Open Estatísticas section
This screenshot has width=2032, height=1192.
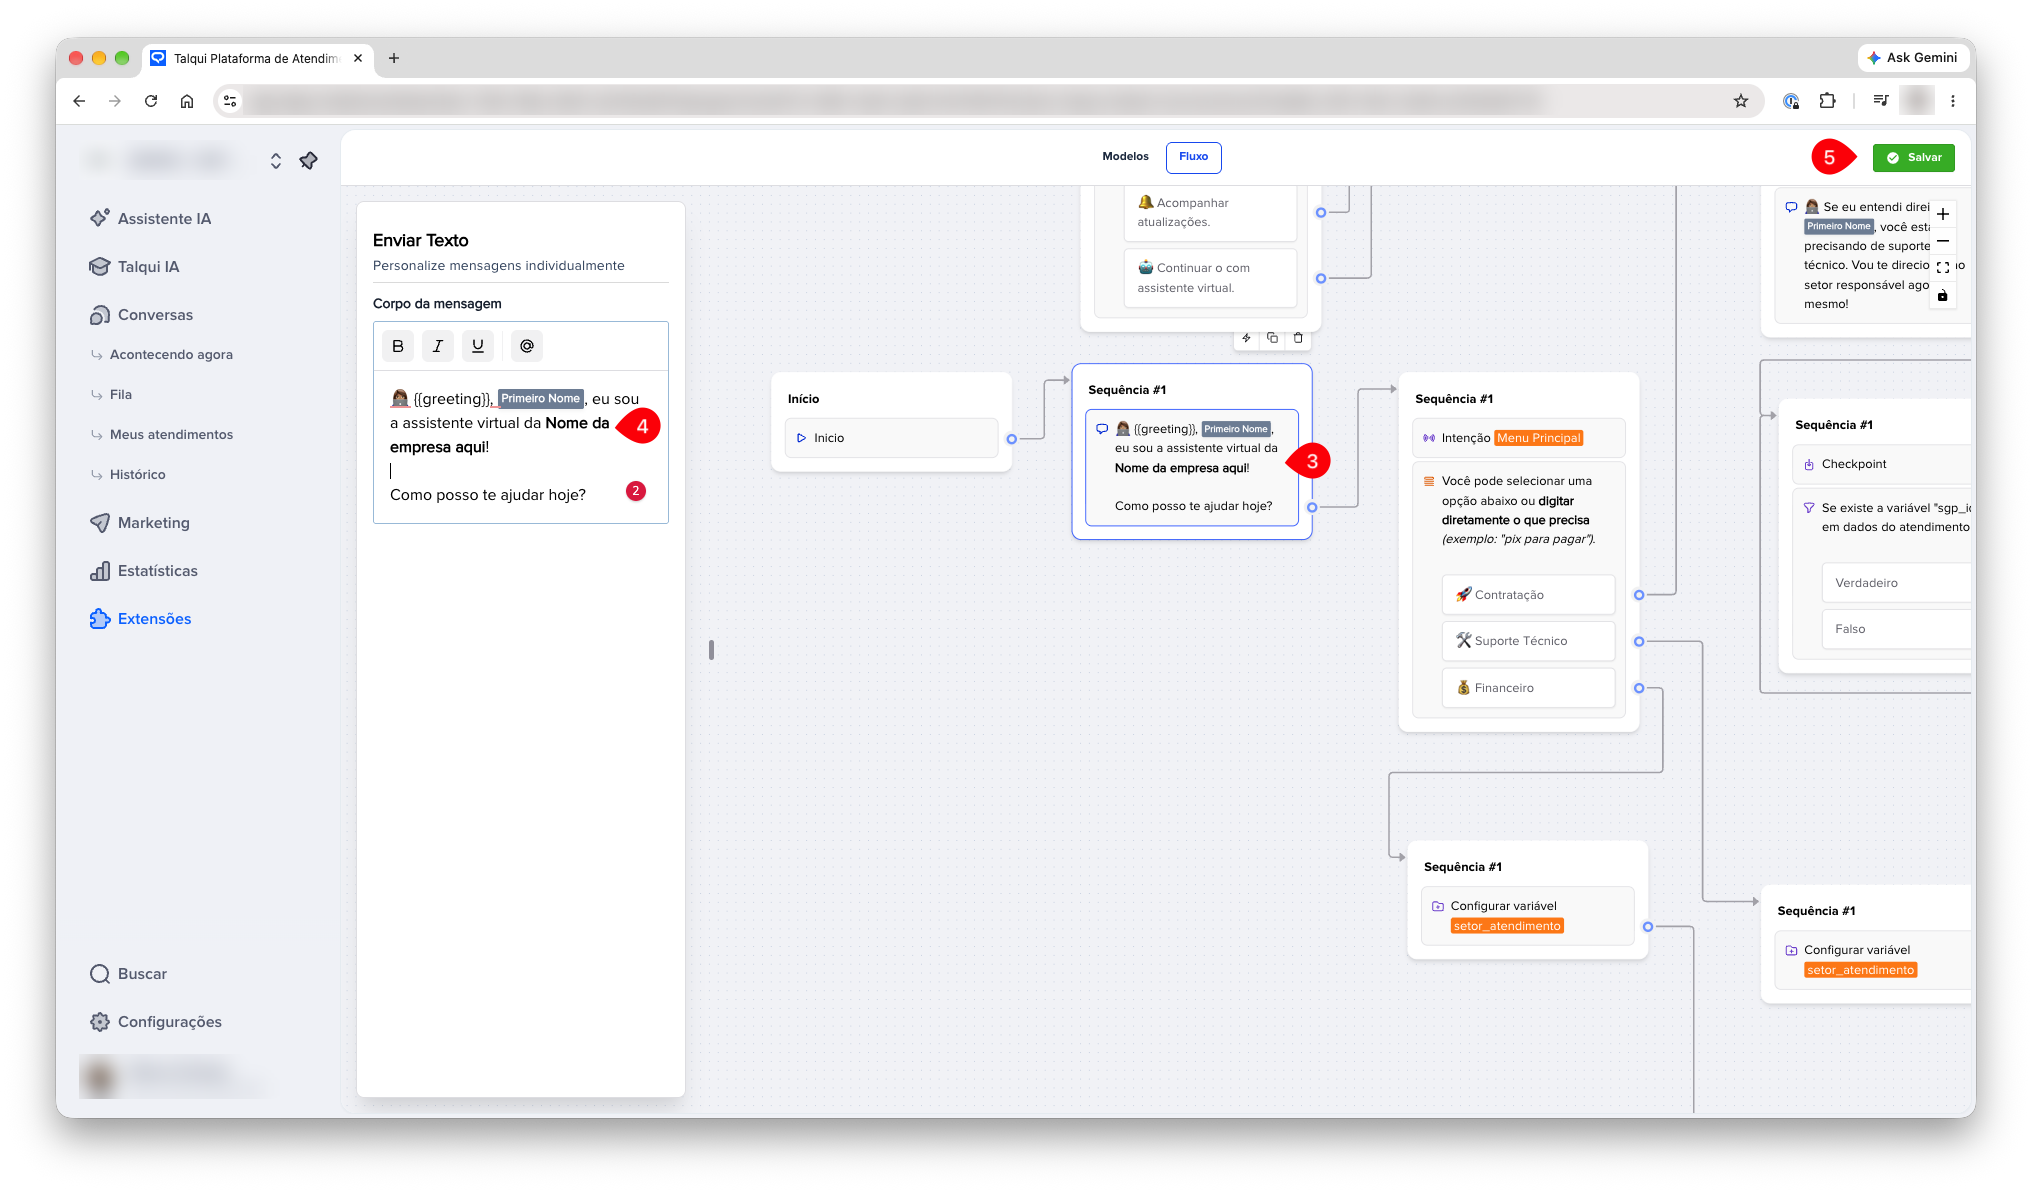point(144,570)
